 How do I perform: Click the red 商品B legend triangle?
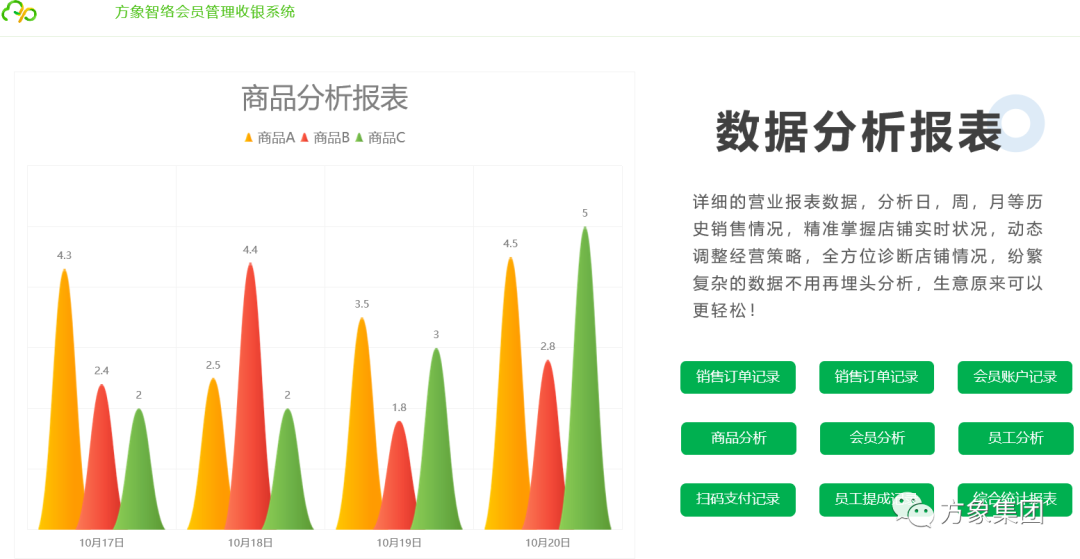click(305, 138)
